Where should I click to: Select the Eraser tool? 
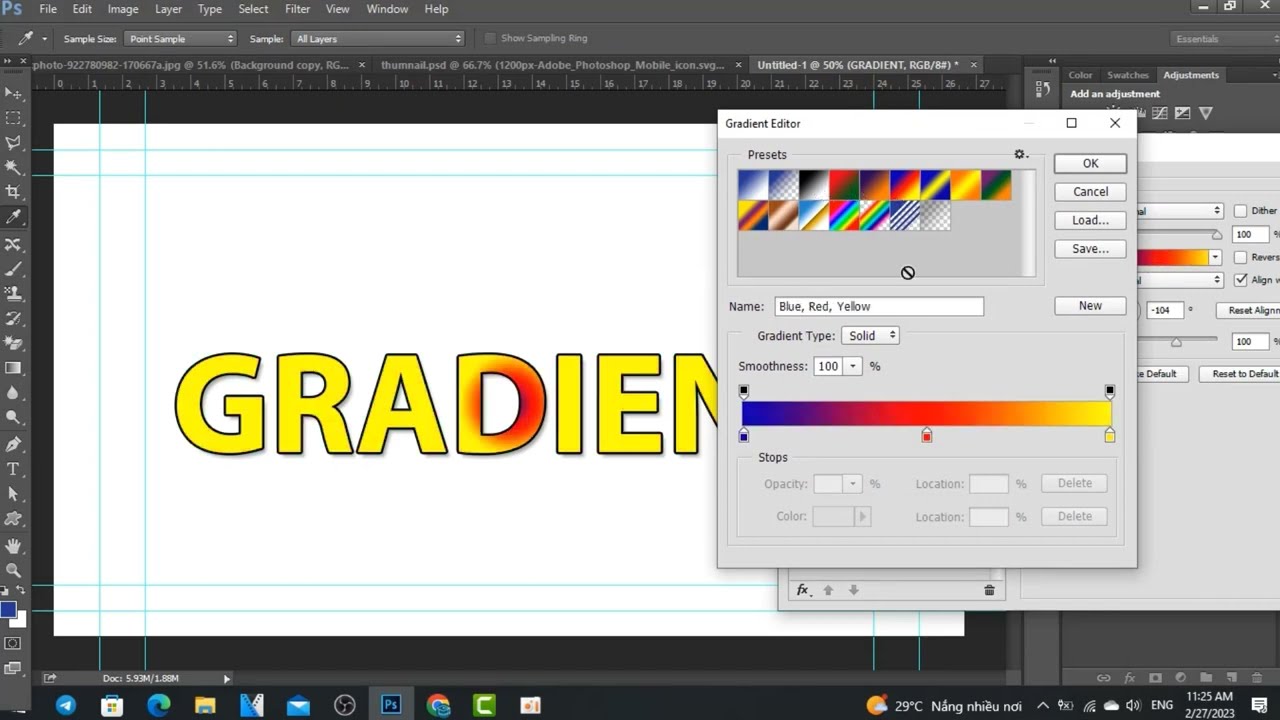coord(14,344)
